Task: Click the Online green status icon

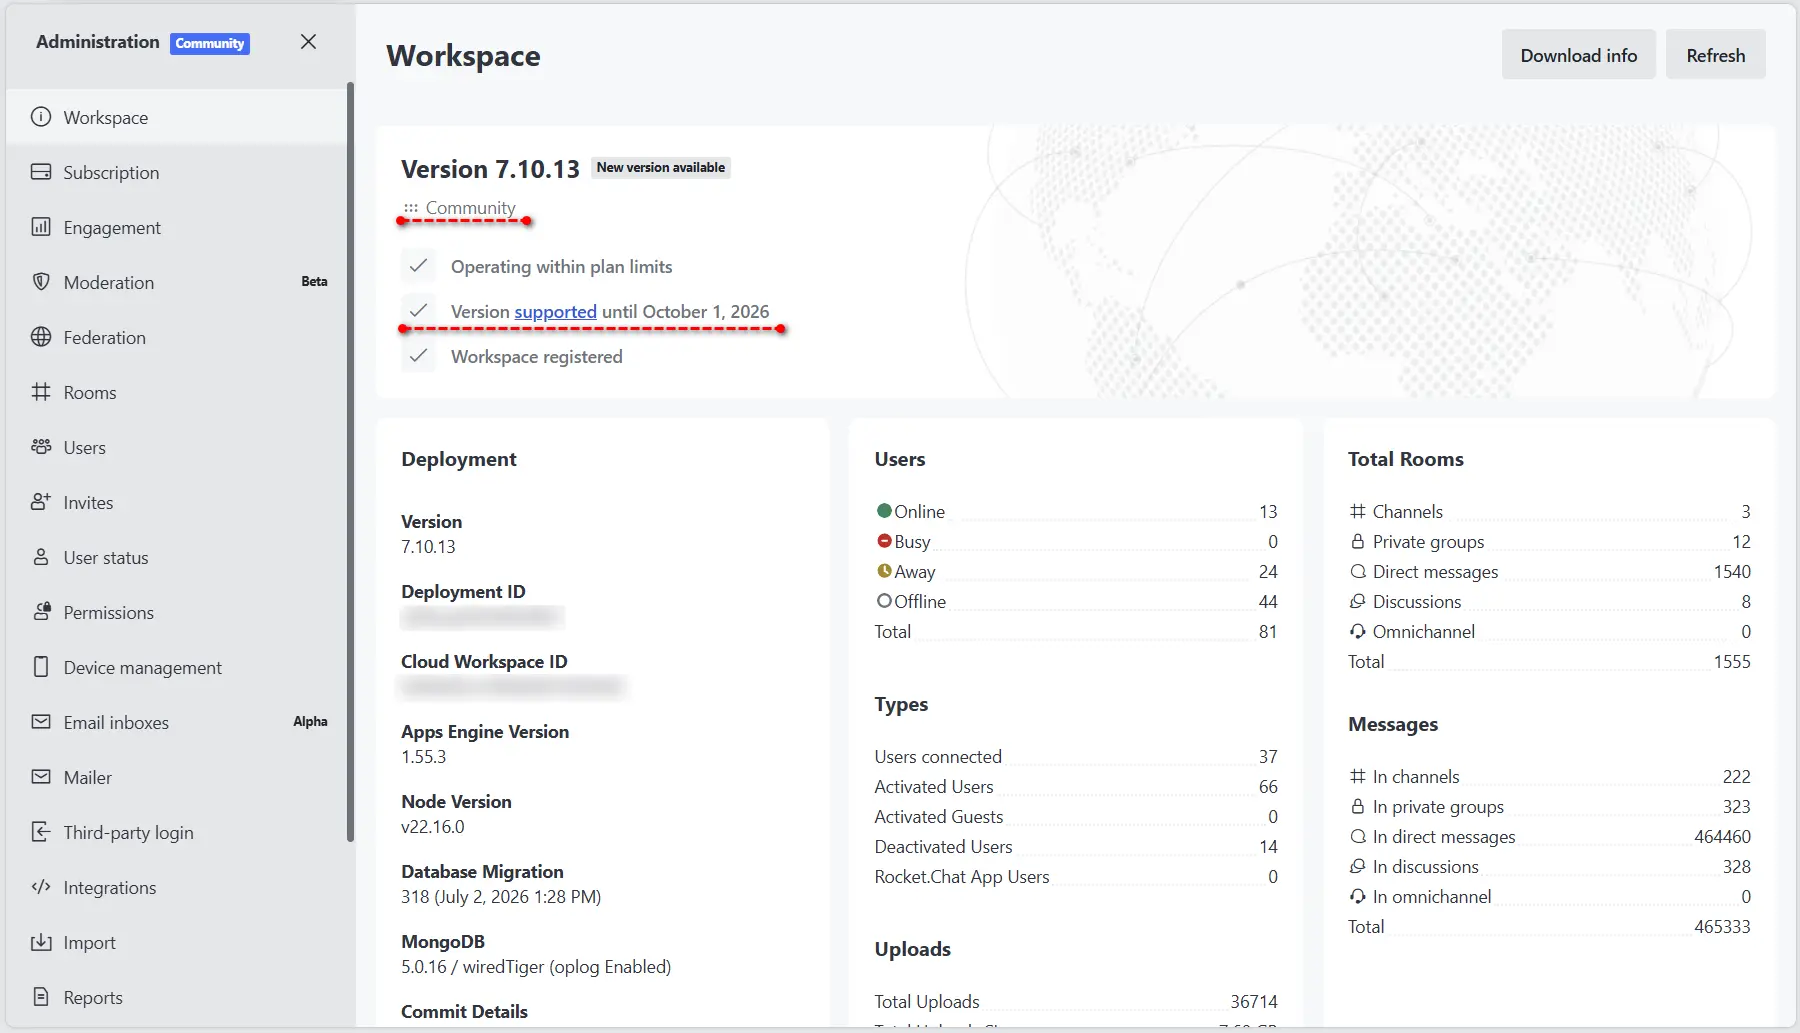Action: (x=884, y=511)
